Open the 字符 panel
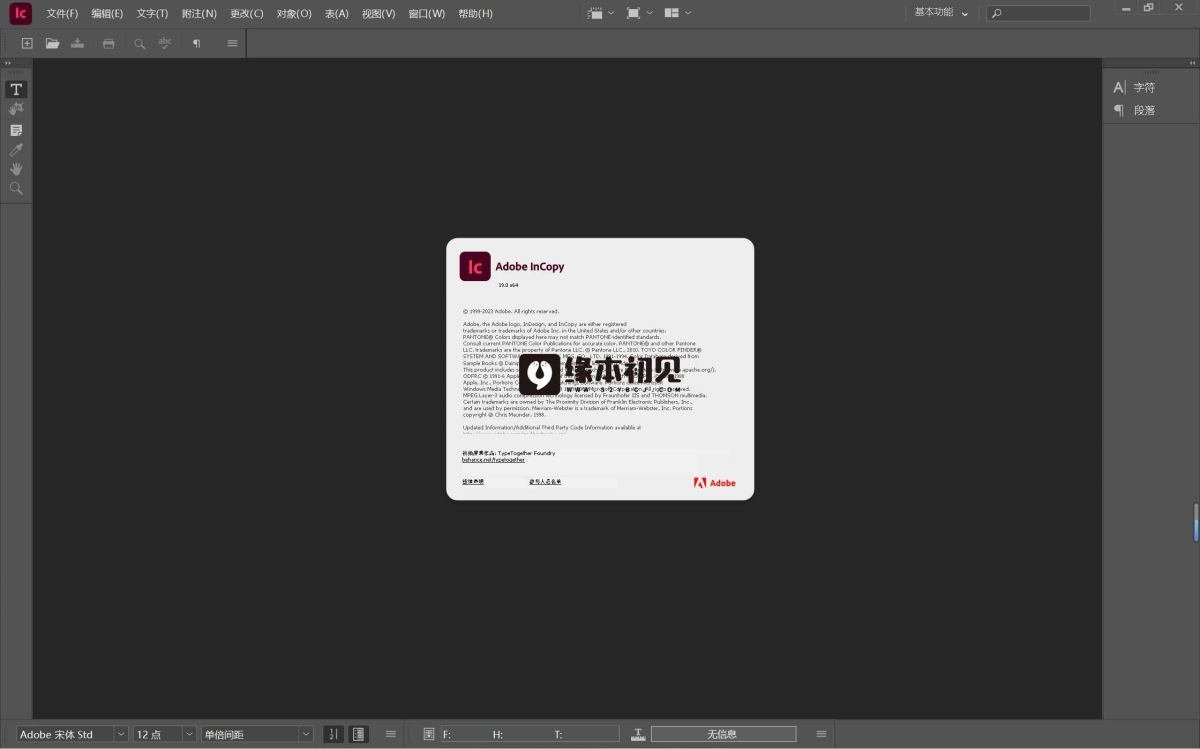 coord(1136,88)
